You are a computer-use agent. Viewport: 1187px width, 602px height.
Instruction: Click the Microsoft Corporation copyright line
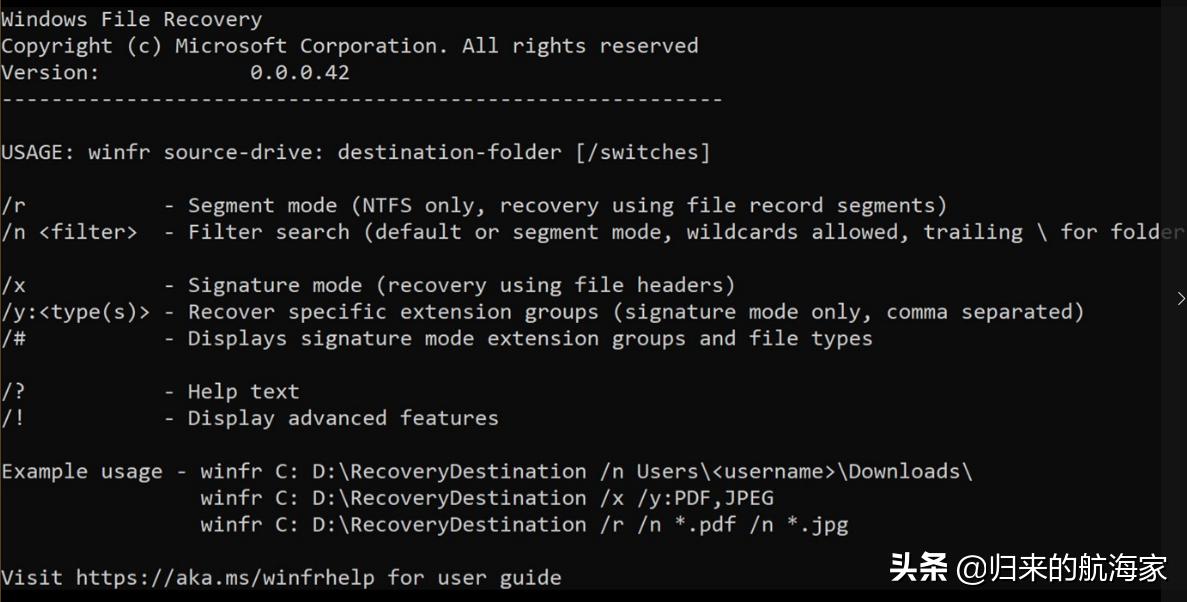(349, 46)
